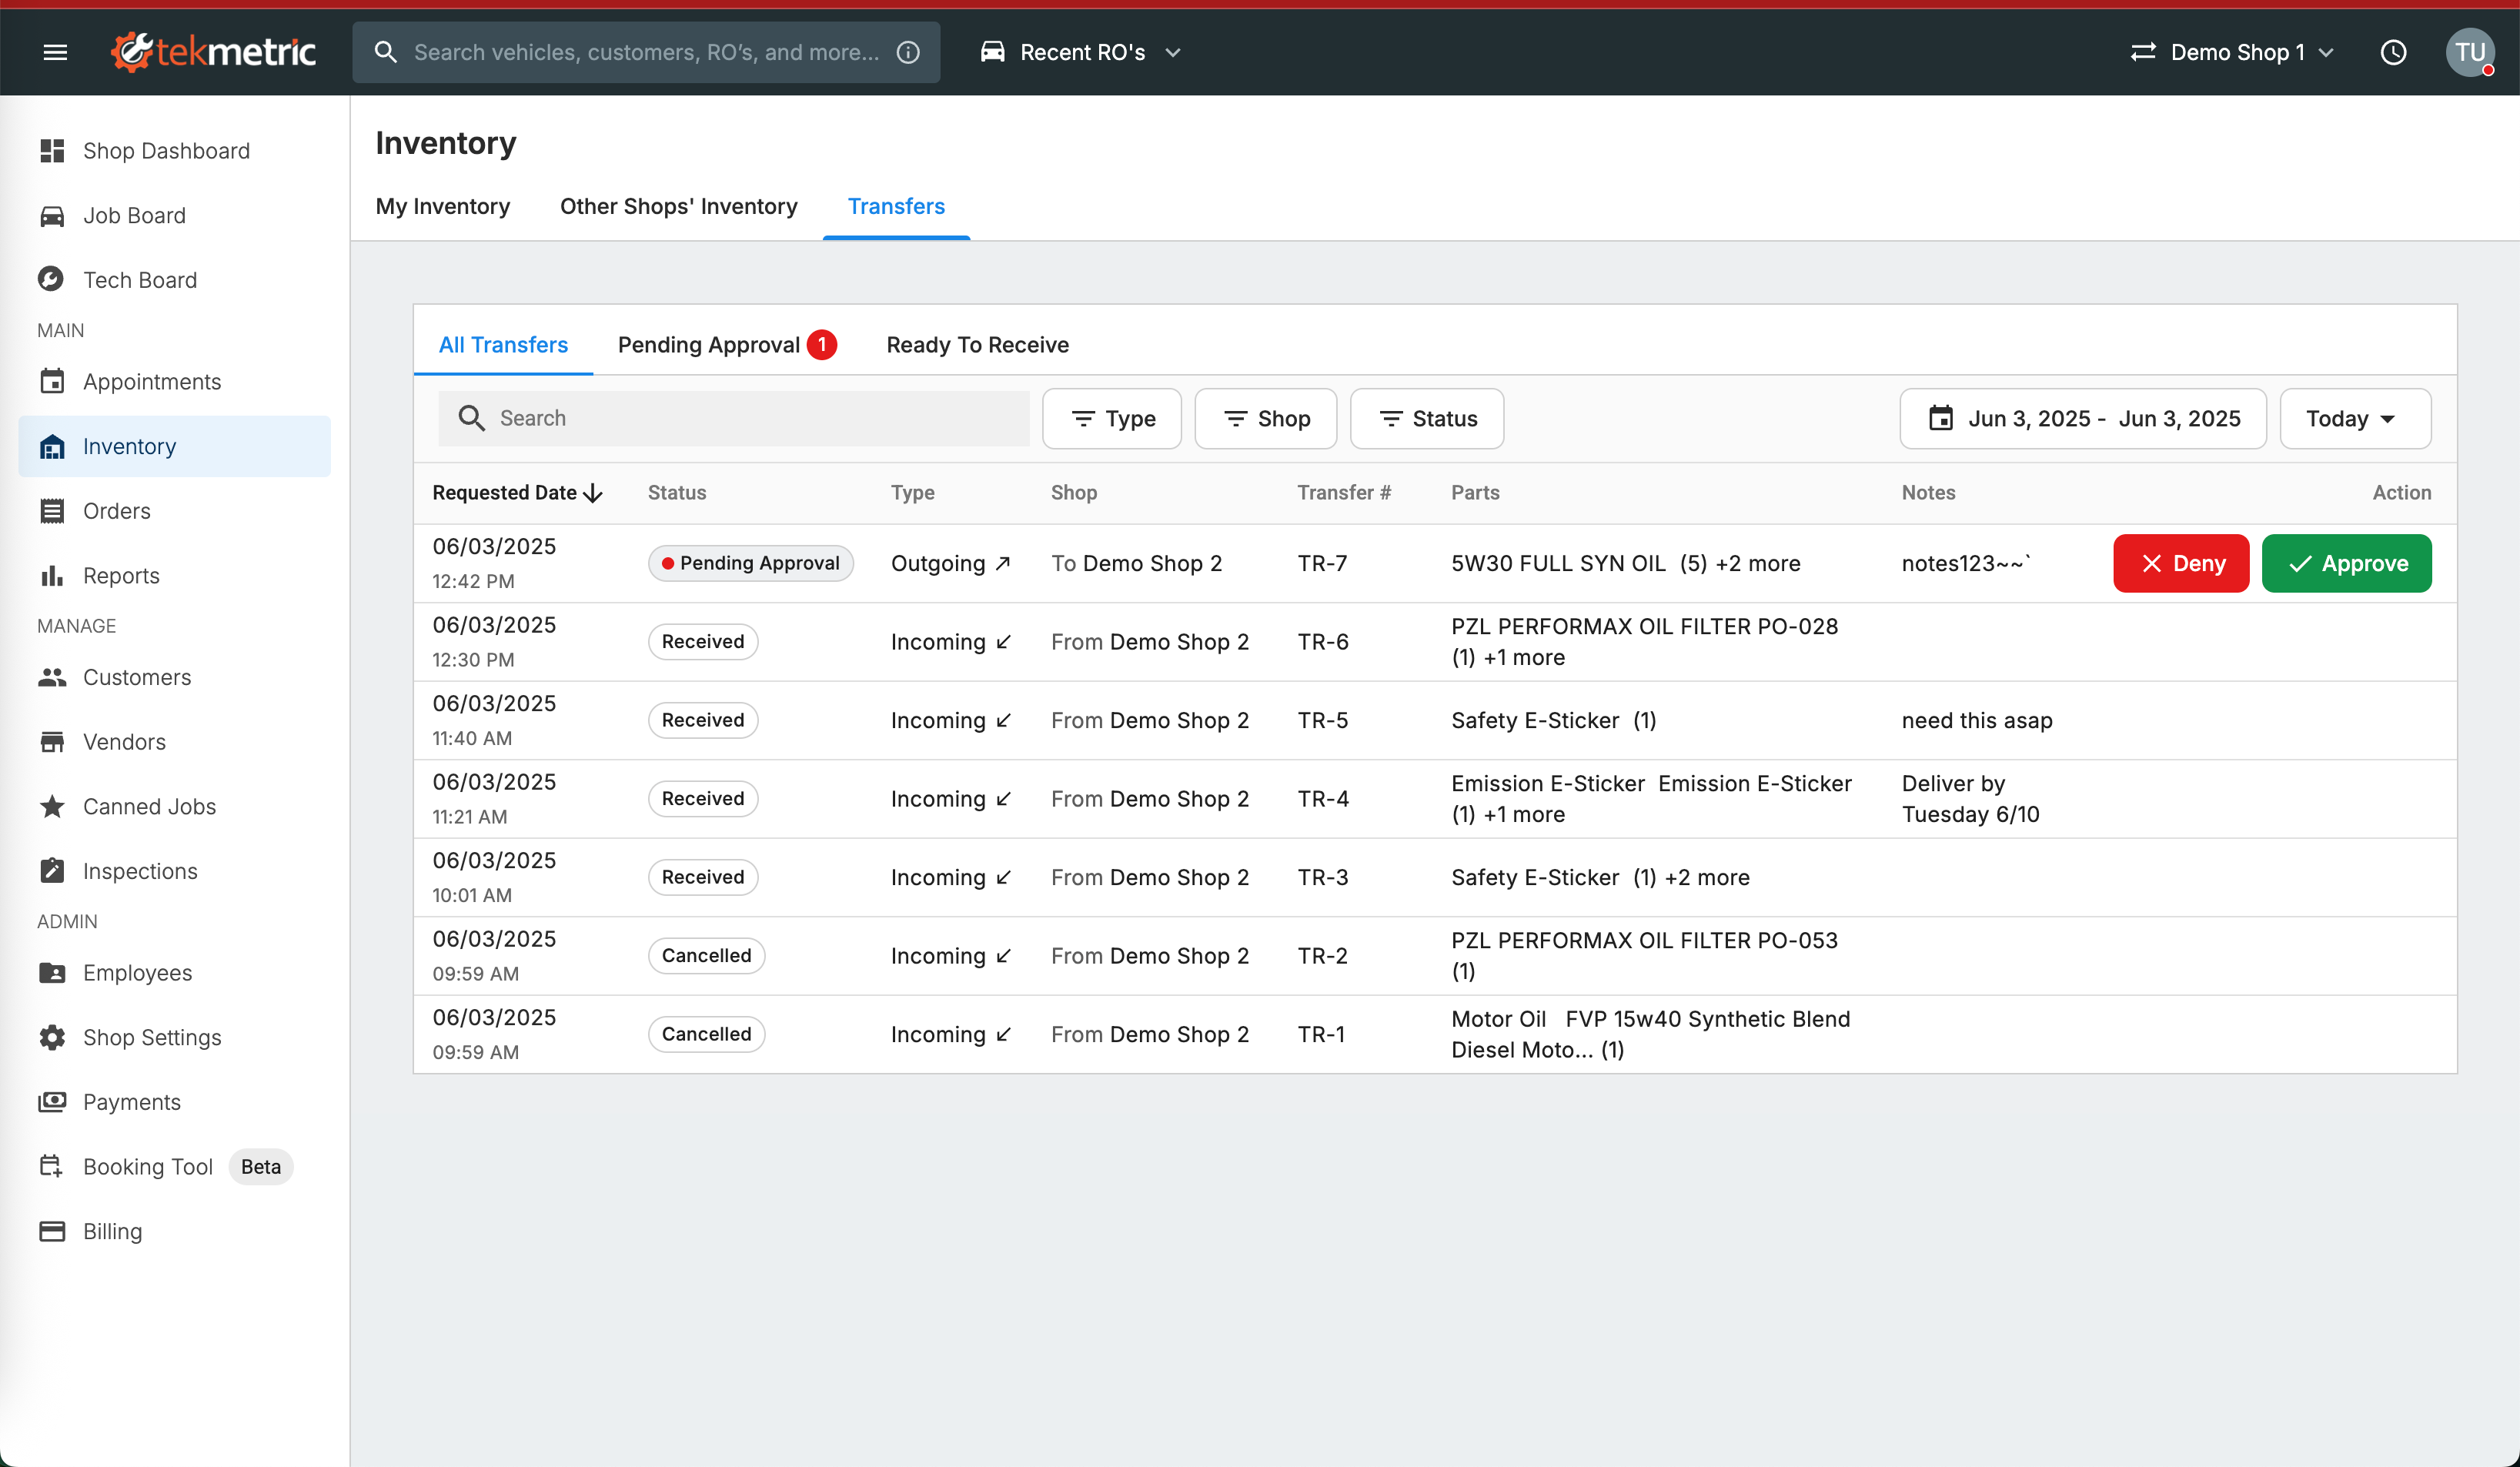This screenshot has height=1467, width=2520.
Task: Click the date range calendar icon
Action: pyautogui.click(x=1941, y=418)
